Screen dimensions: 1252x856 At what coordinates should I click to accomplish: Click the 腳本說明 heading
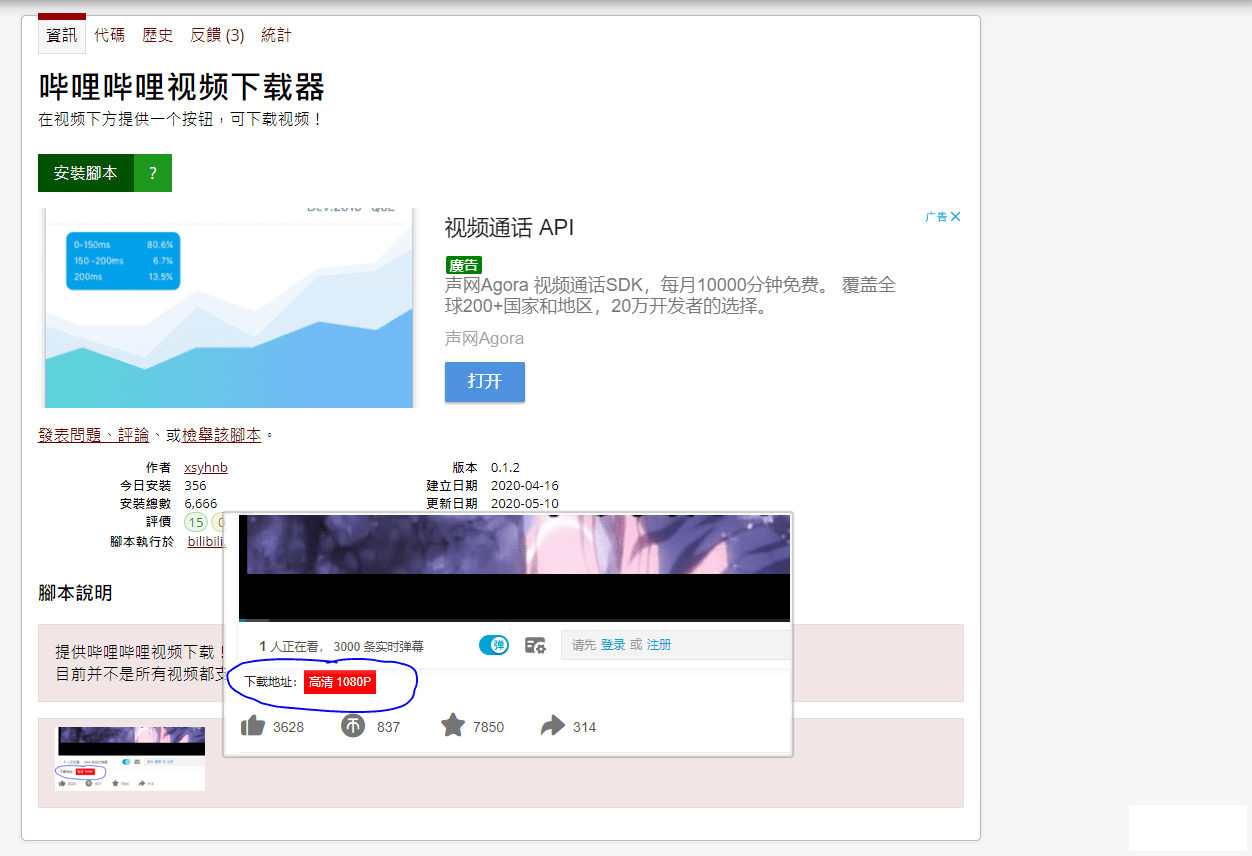[75, 593]
